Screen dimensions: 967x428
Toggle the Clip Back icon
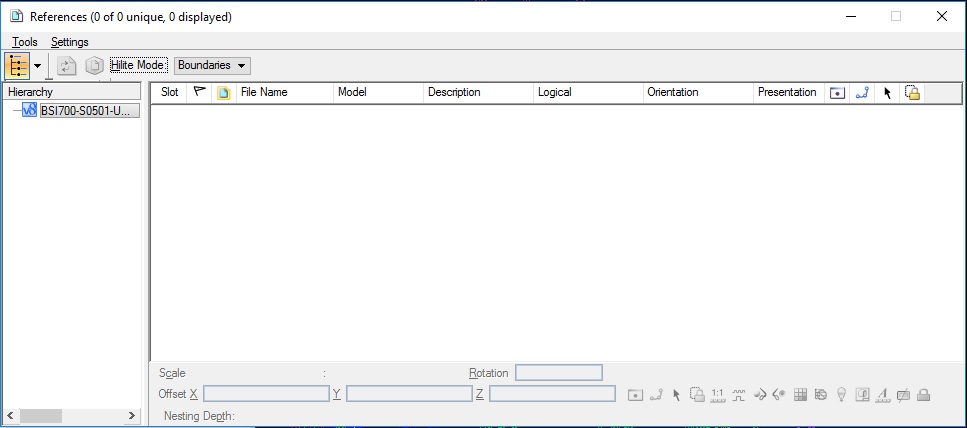click(759, 395)
